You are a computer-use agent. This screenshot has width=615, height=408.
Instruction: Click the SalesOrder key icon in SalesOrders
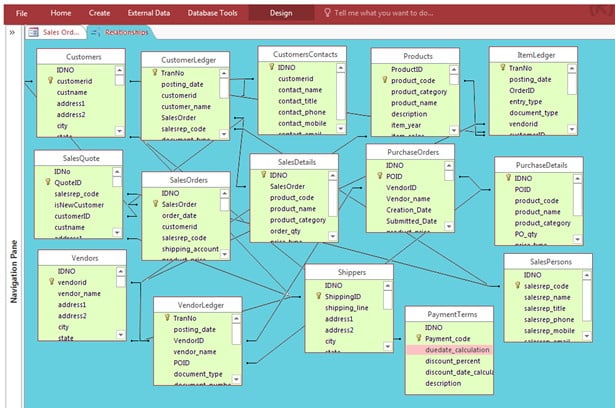(155, 203)
